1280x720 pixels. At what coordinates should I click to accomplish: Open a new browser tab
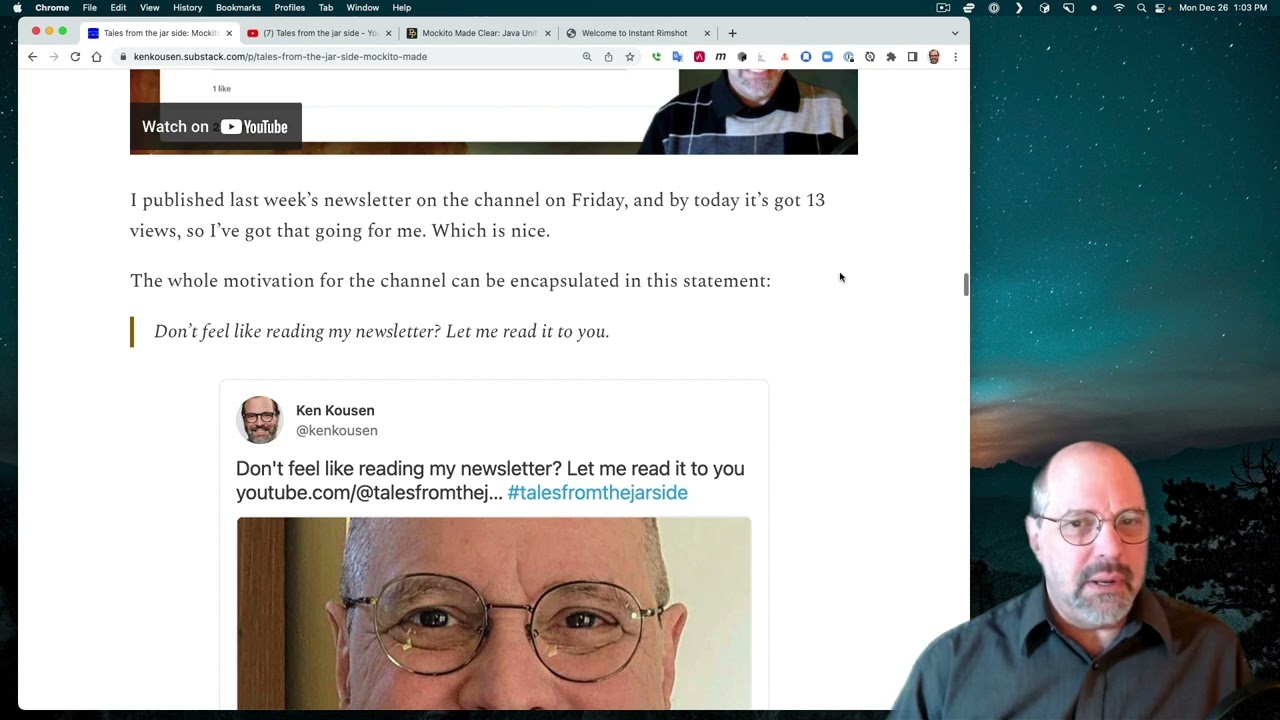[x=732, y=33]
